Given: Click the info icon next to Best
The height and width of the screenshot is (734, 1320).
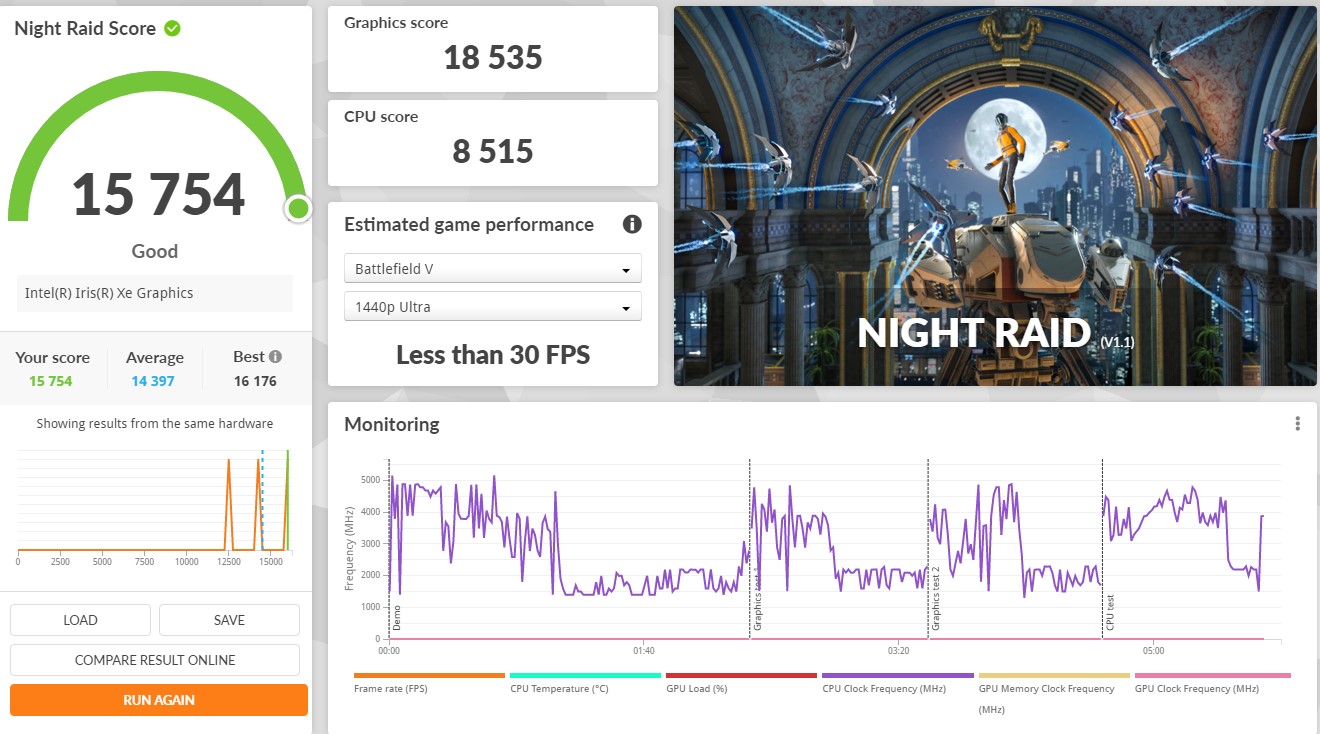Looking at the screenshot, I should click(275, 357).
